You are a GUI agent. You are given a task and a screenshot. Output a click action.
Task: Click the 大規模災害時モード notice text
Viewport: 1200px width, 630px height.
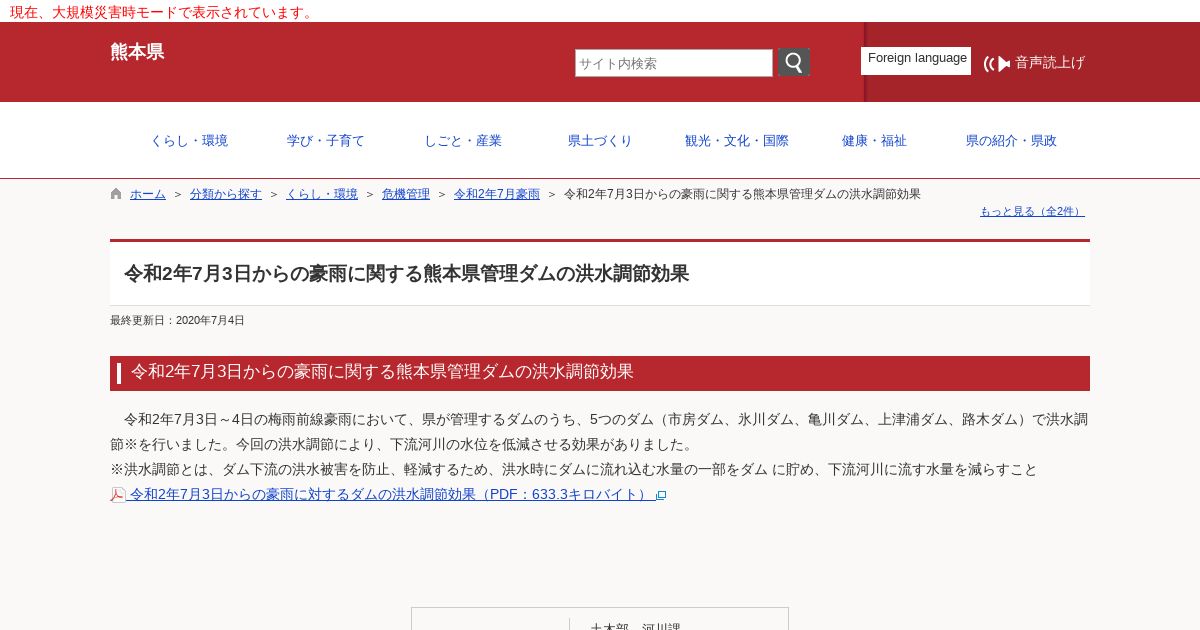[x=163, y=12]
